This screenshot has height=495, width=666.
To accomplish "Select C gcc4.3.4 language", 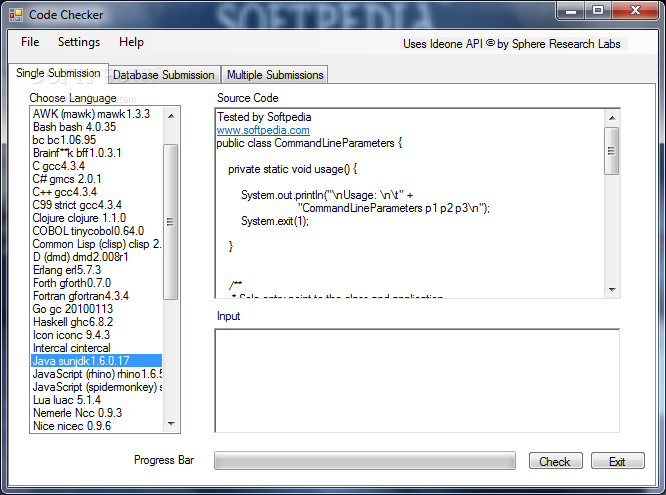I will (x=96, y=166).
